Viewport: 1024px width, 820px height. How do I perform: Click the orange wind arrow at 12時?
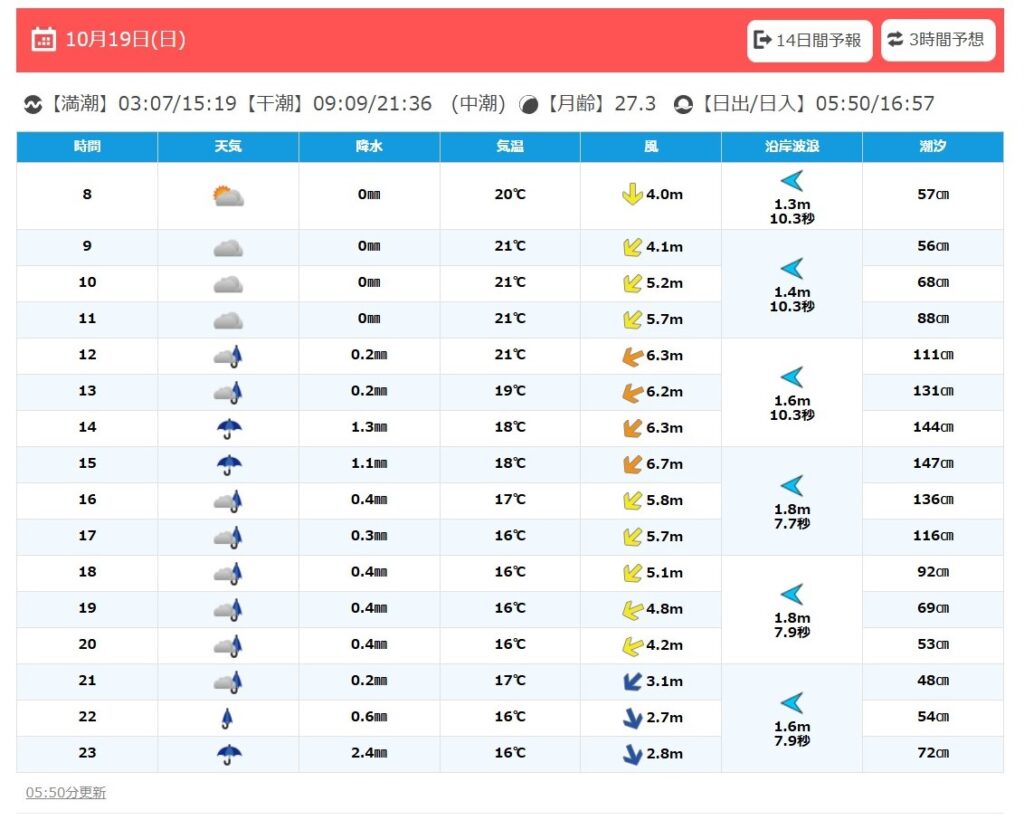631,356
